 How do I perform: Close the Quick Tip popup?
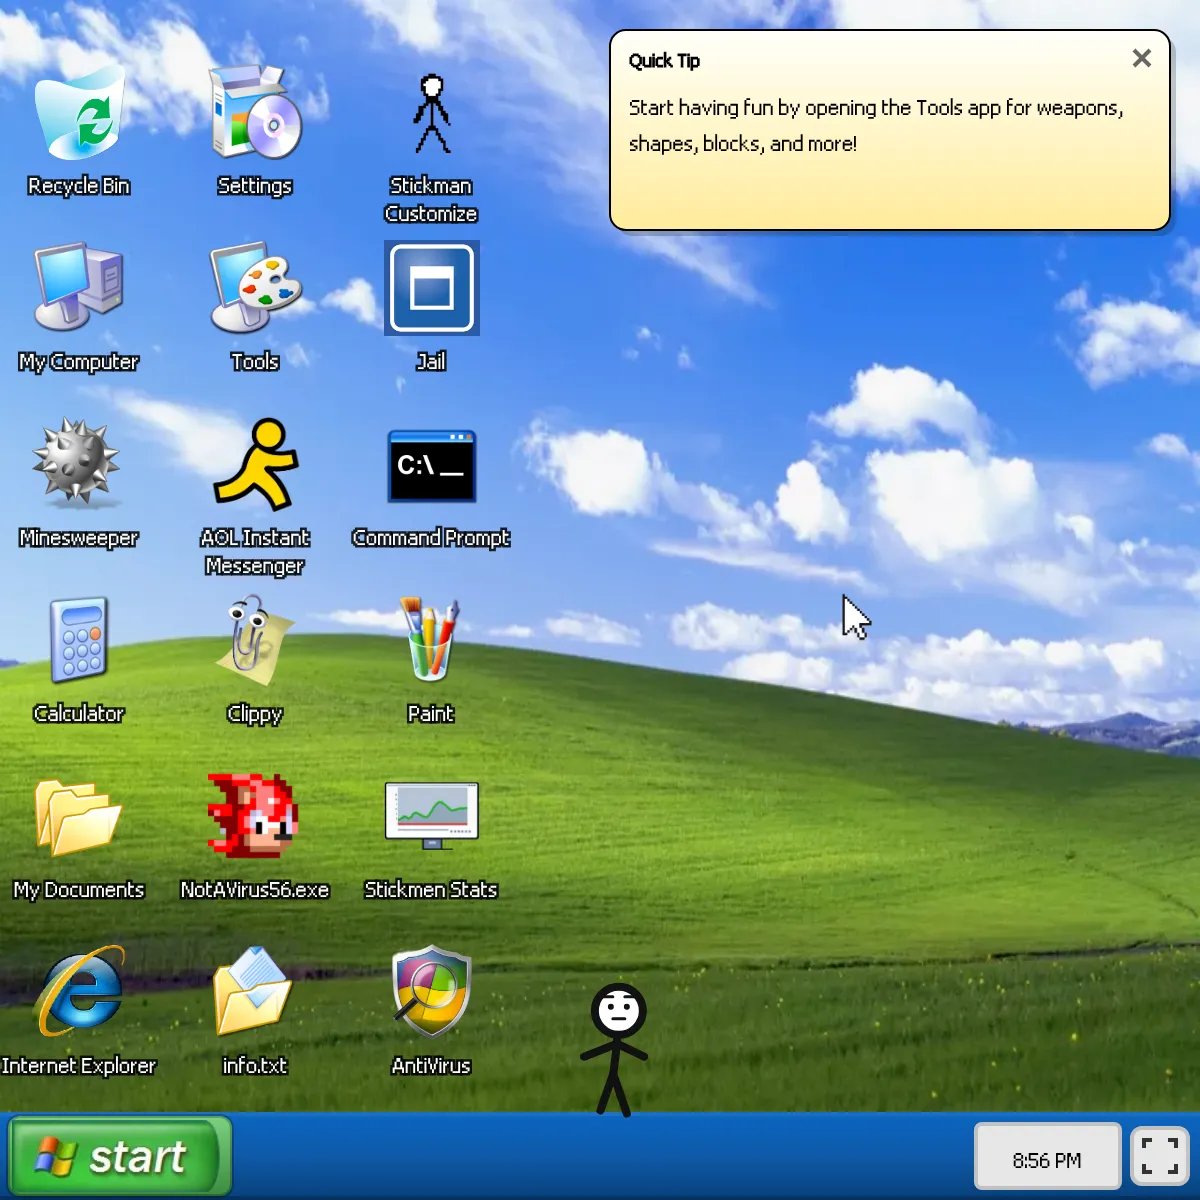1141,59
